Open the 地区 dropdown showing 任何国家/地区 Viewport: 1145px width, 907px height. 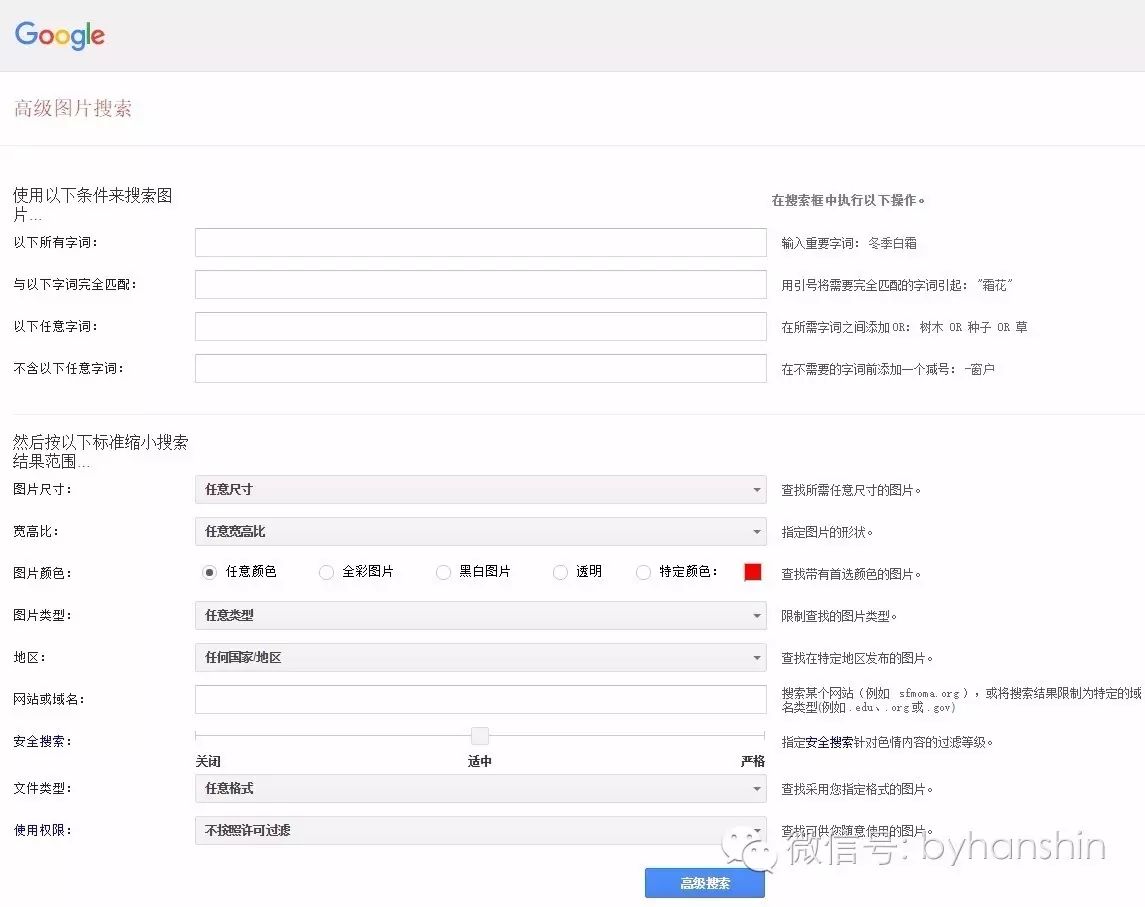pos(480,657)
